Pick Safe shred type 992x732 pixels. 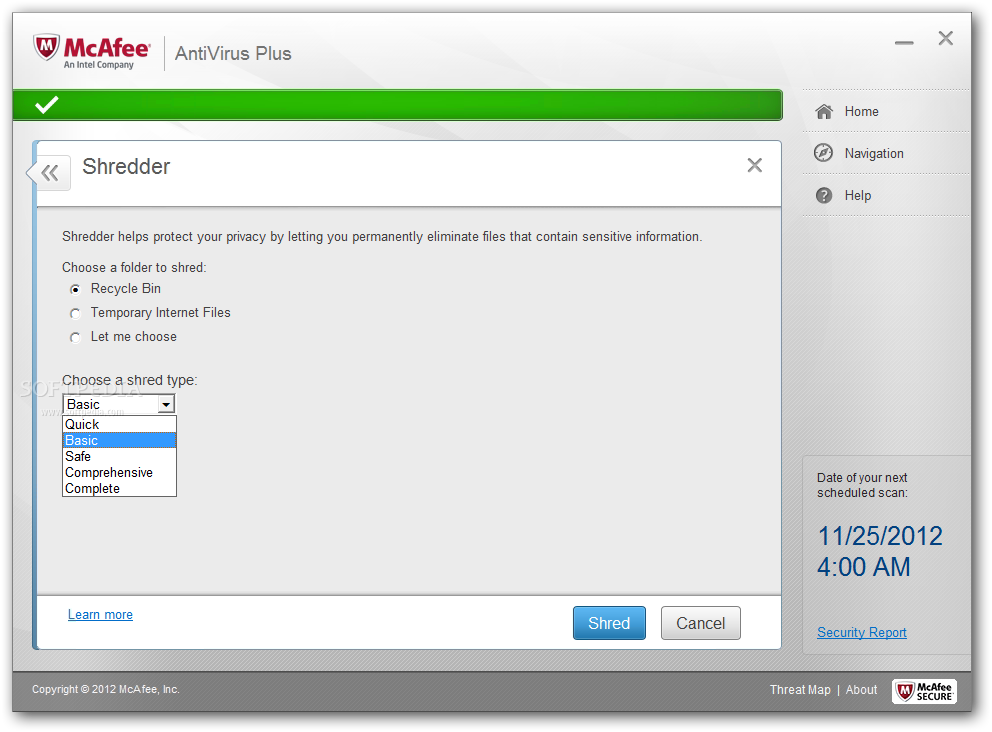[119, 456]
